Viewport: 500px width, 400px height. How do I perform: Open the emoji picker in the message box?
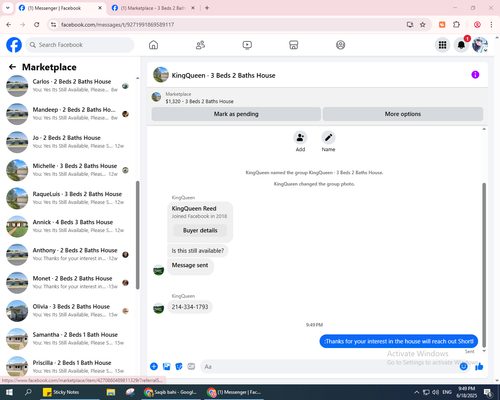tap(463, 366)
